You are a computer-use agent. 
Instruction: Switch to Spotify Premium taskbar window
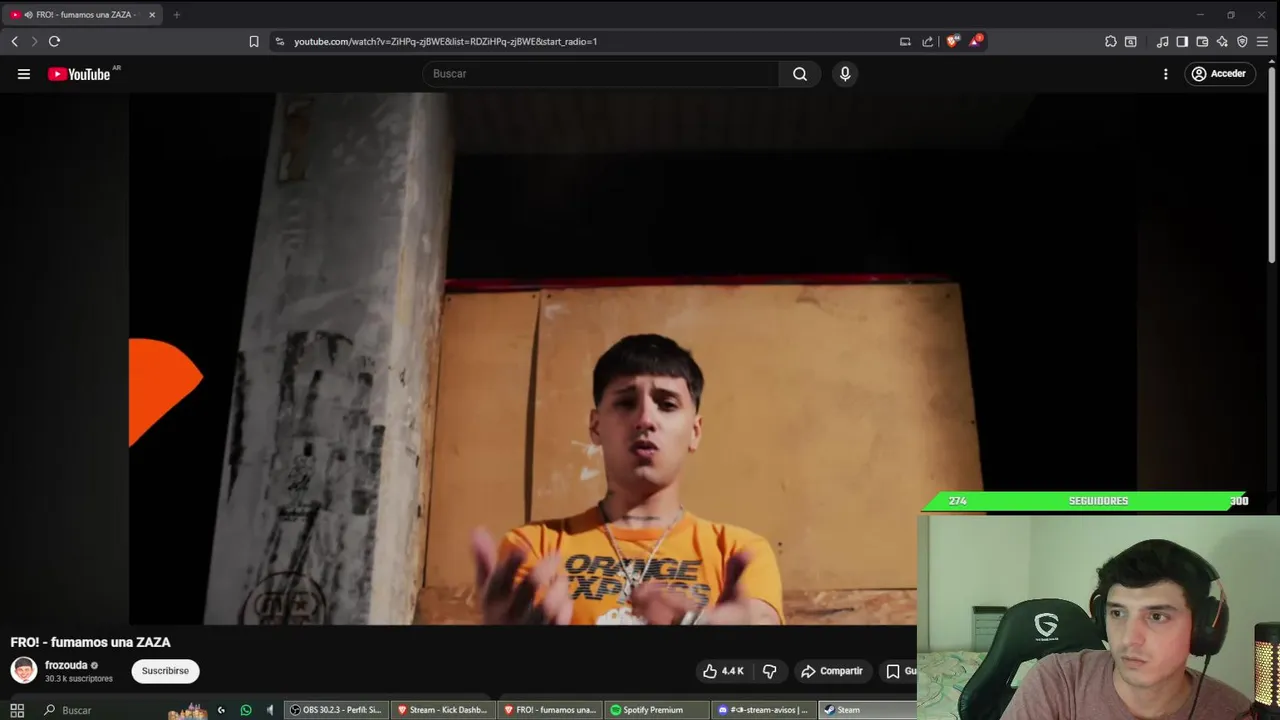[x=657, y=710]
